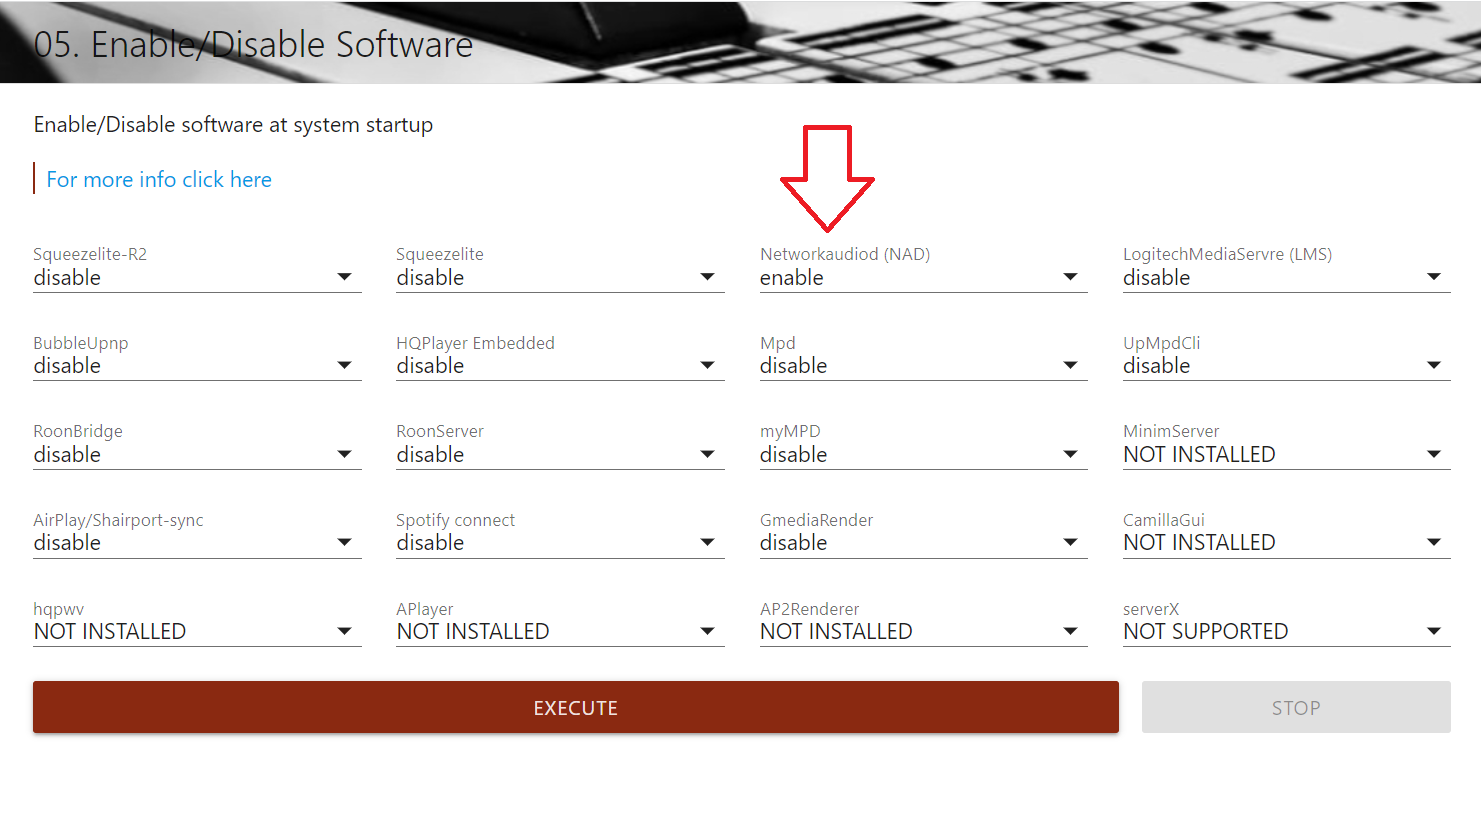Open the Squeezelite-R2 dropdown
Screen dimensions: 1481x836
(x=197, y=278)
